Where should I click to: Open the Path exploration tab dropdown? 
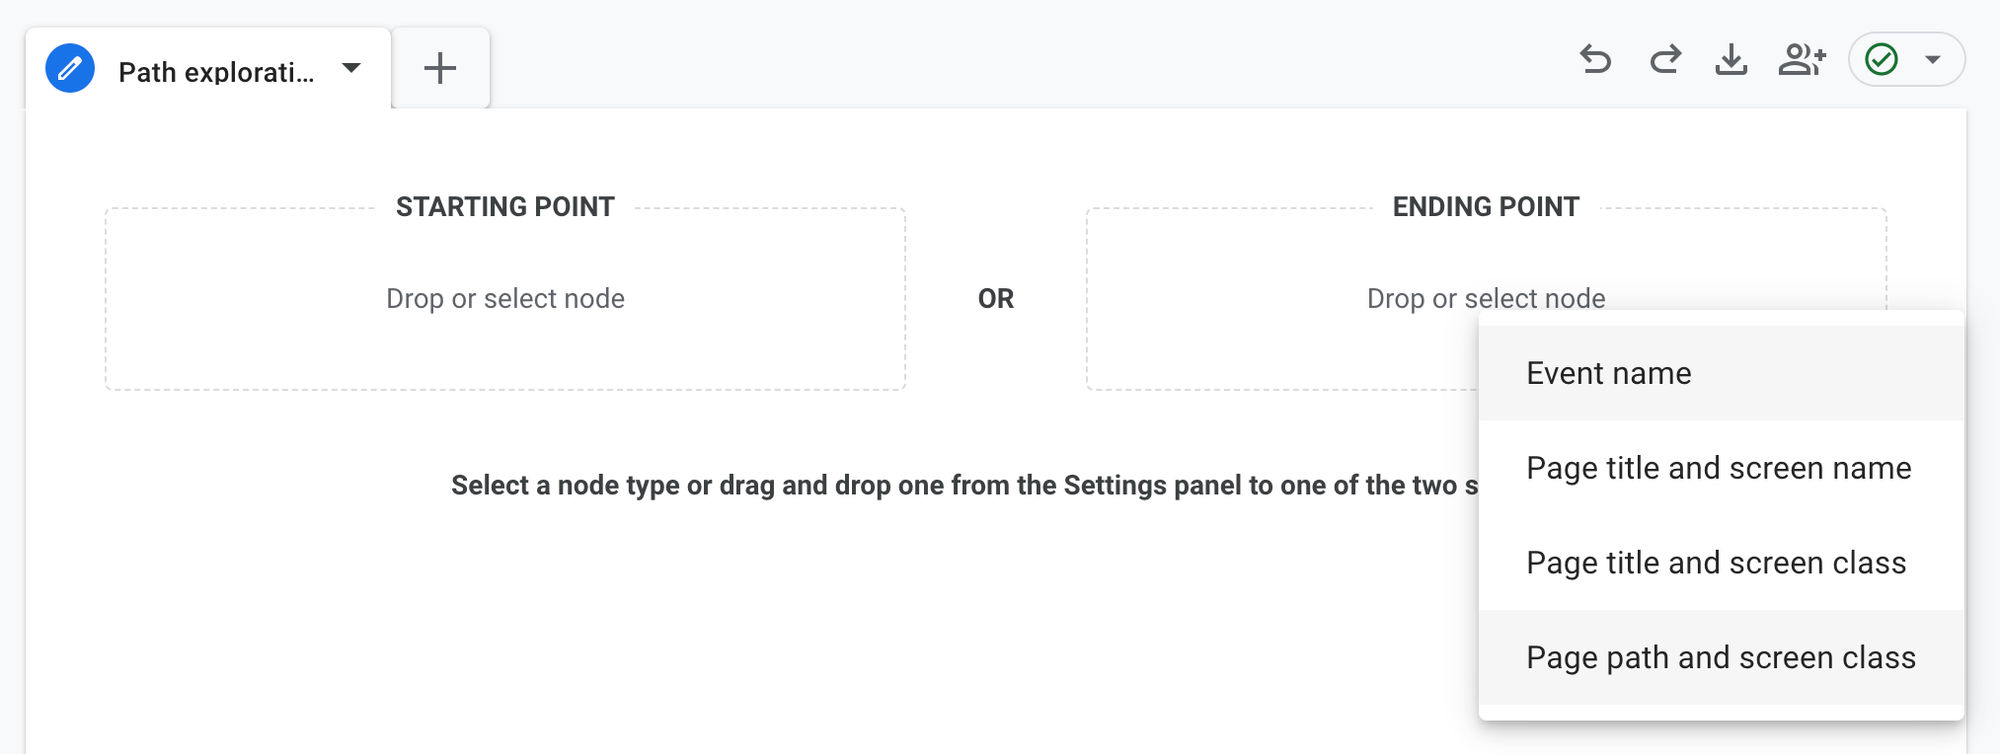pos(351,68)
